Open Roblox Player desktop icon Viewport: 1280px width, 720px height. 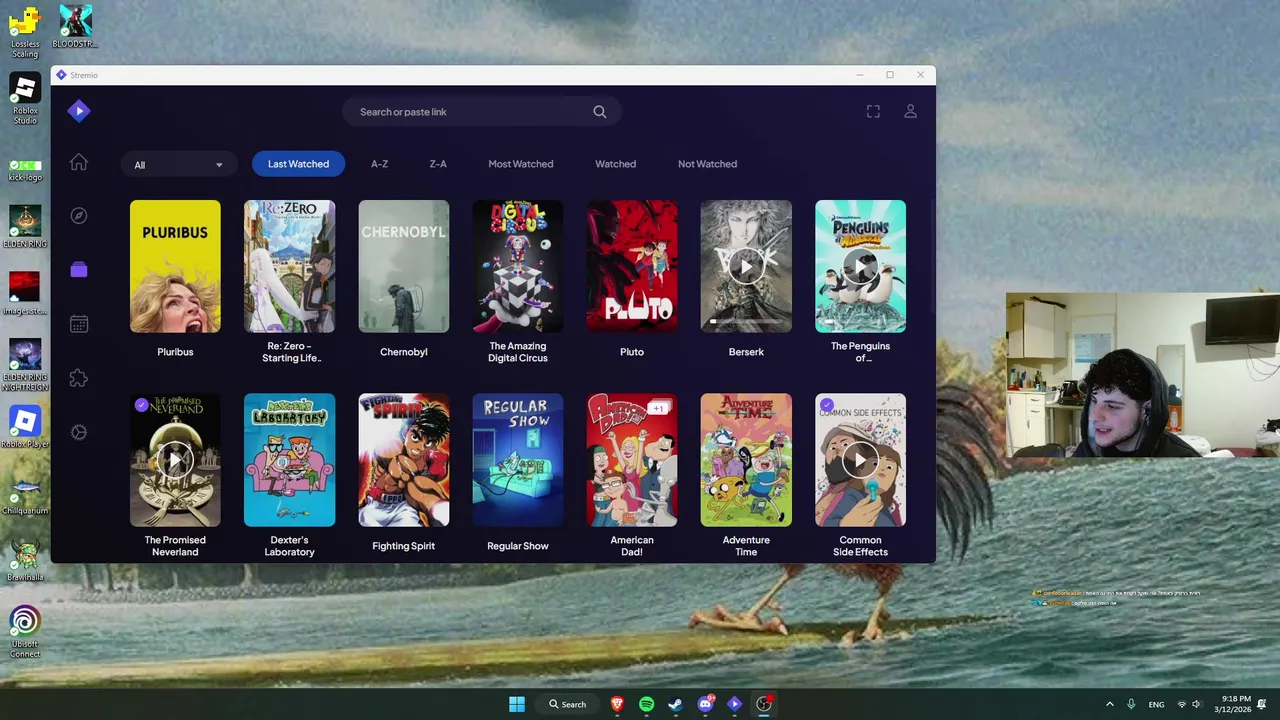point(25,428)
